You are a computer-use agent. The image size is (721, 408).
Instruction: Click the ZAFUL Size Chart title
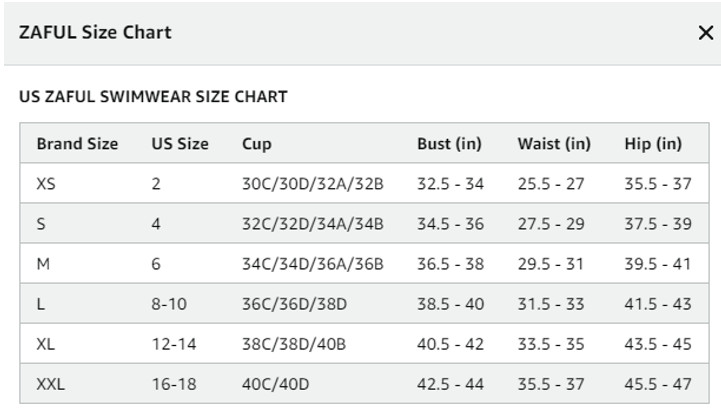95,33
